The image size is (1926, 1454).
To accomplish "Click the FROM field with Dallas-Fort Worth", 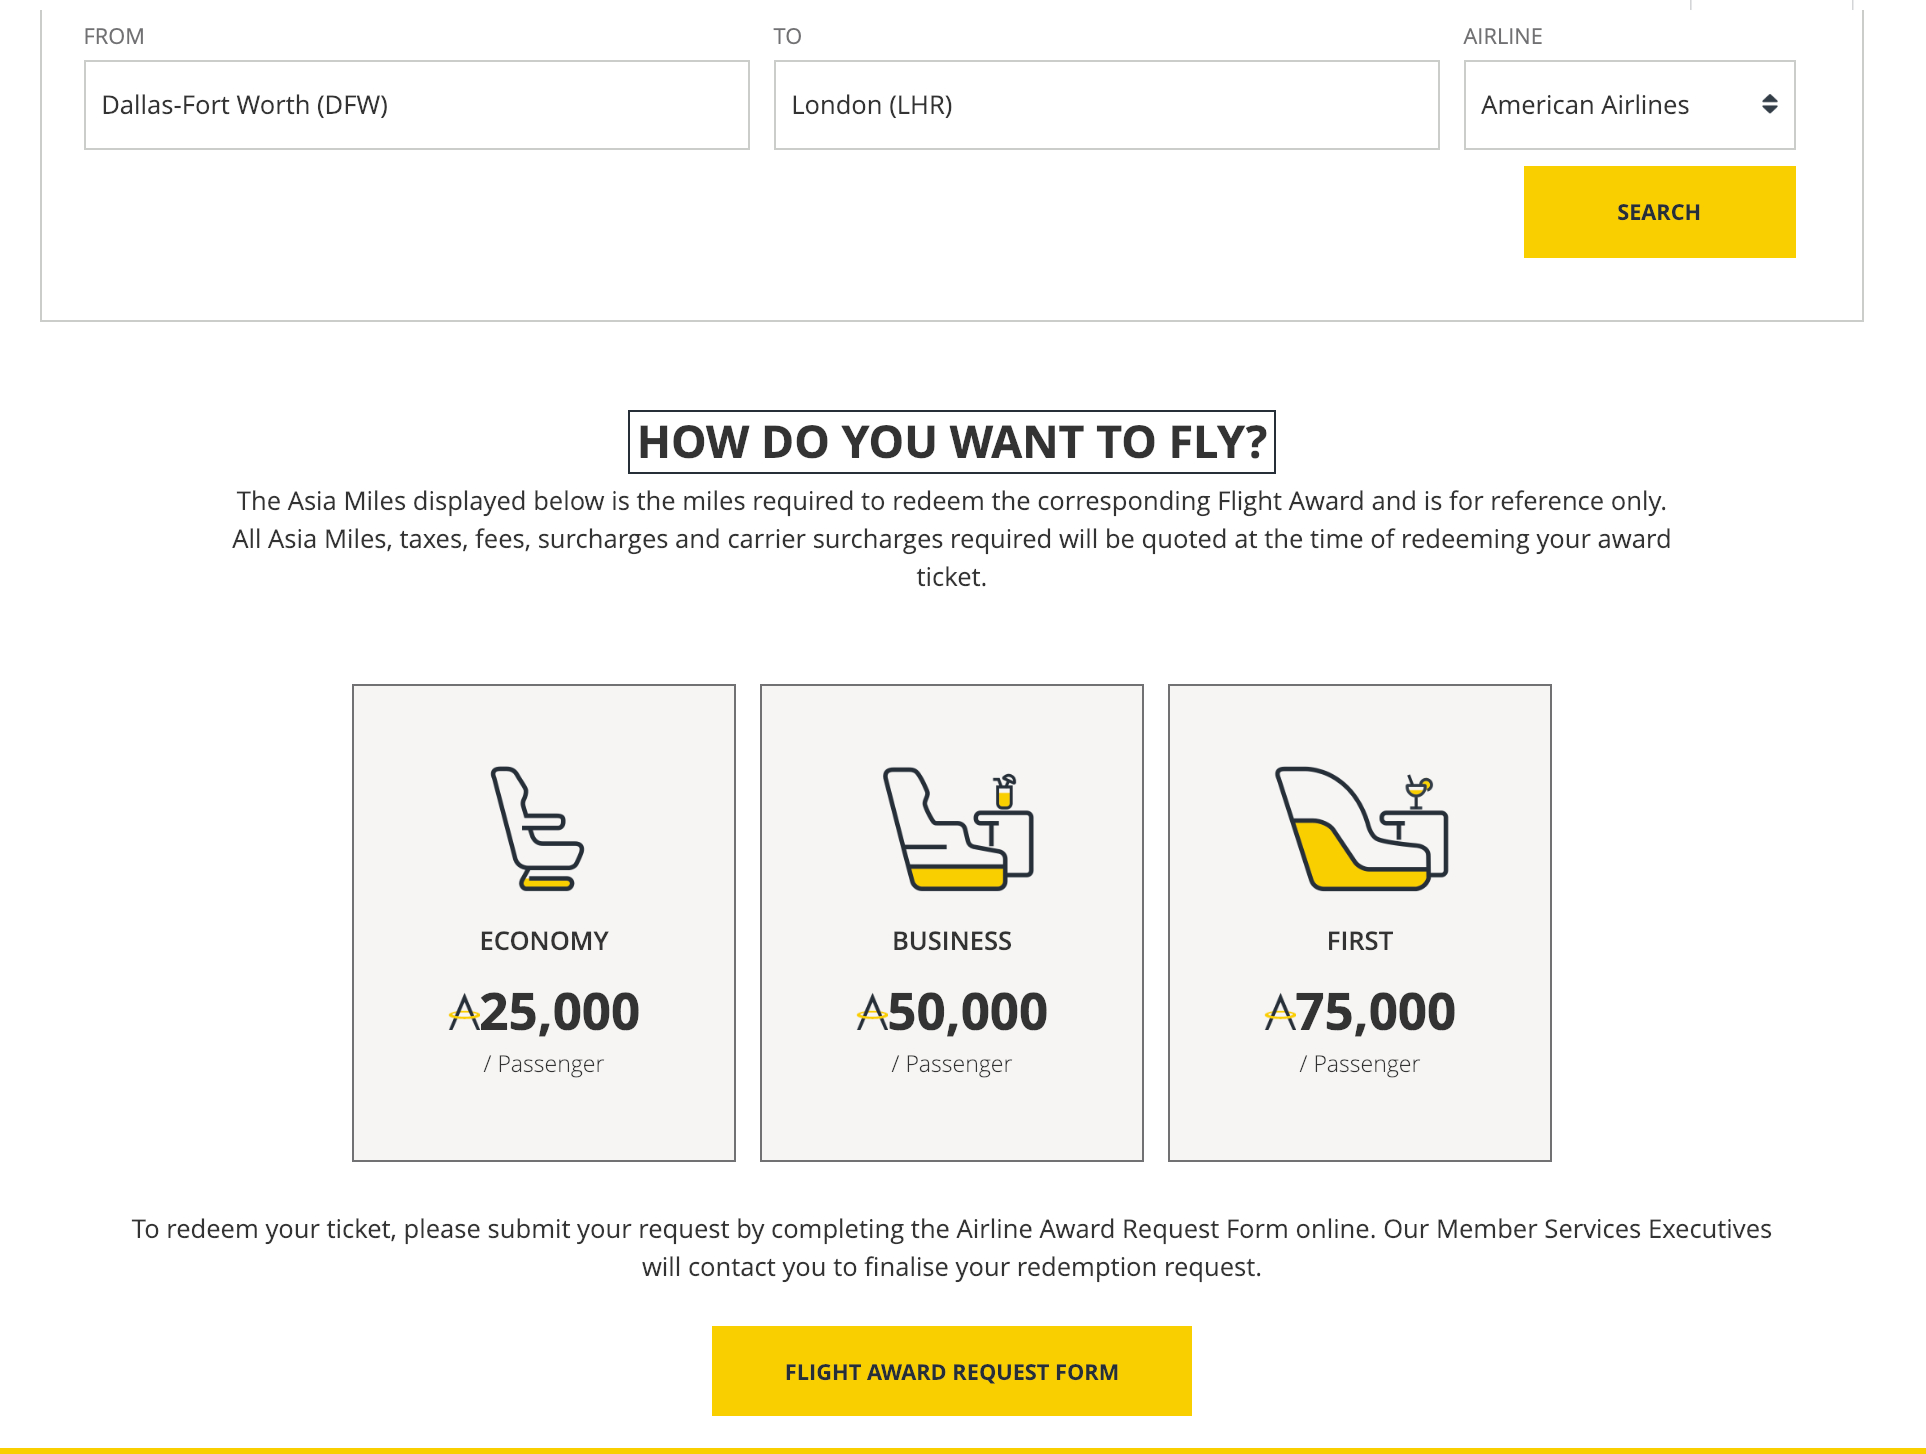I will (x=416, y=105).
